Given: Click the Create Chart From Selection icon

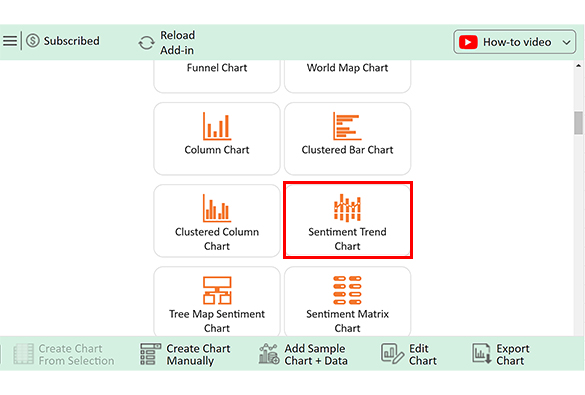Looking at the screenshot, I should [24, 354].
